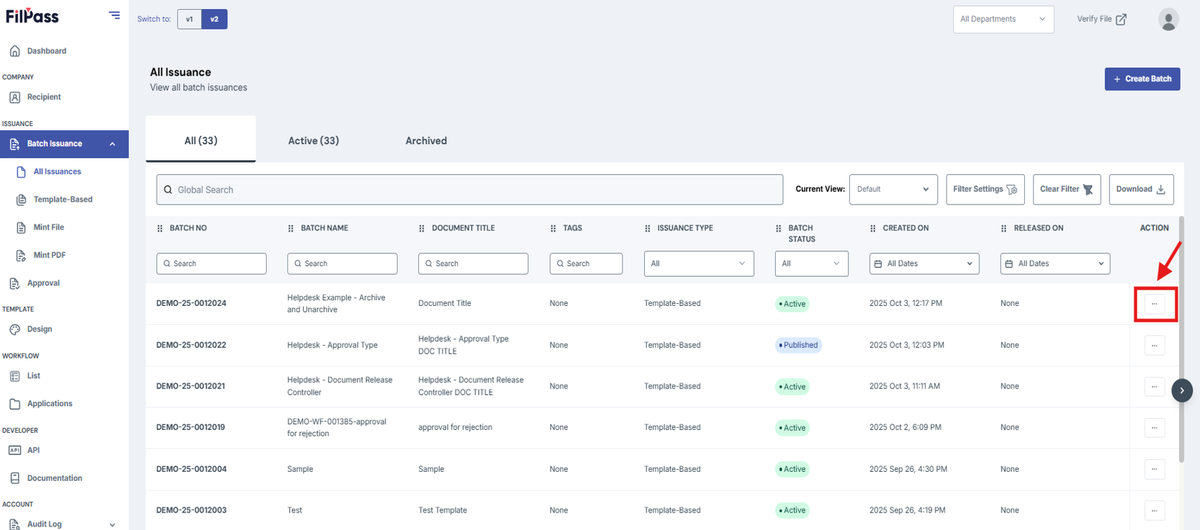1200x530 pixels.
Task: Open actions menu for DEMO-25-0012024
Action: click(1154, 303)
